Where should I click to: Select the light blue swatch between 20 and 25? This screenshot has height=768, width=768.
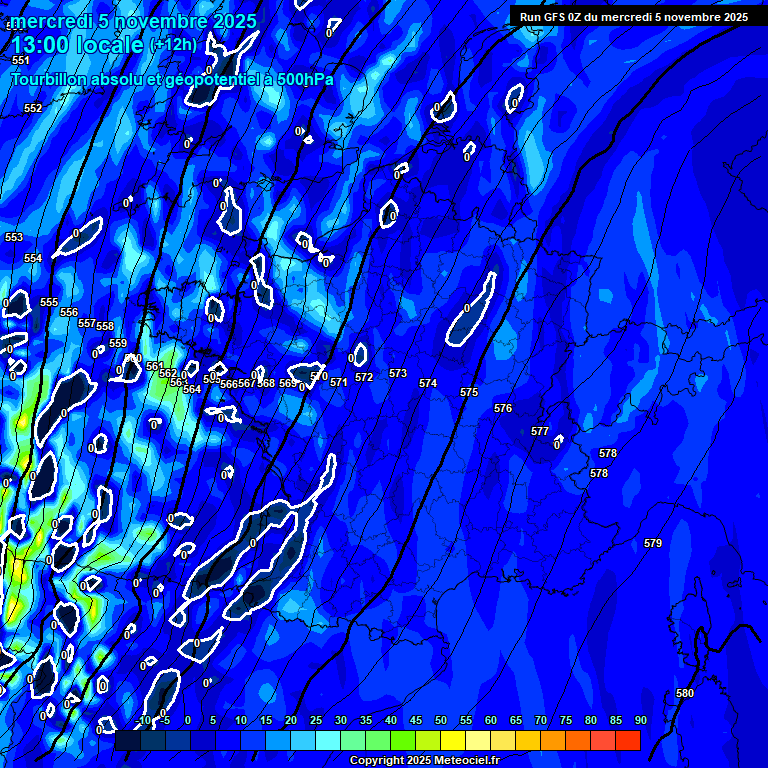303,741
